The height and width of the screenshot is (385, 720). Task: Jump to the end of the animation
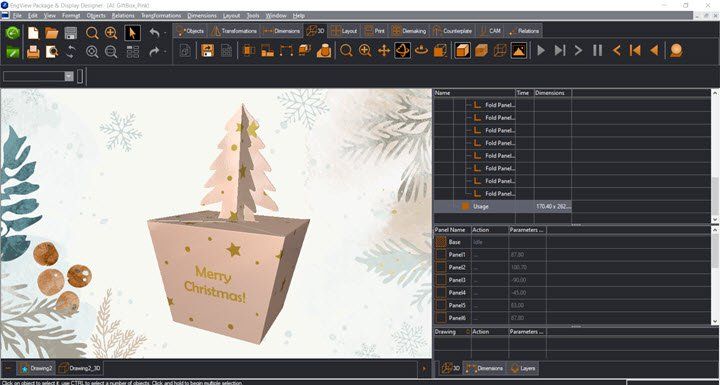559,50
